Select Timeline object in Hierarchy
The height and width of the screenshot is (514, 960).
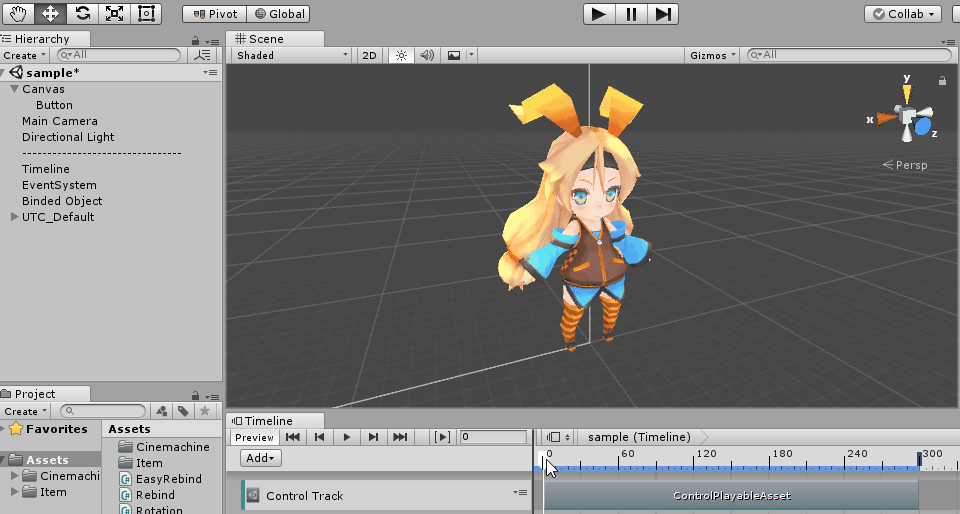pyautogui.click(x=45, y=168)
